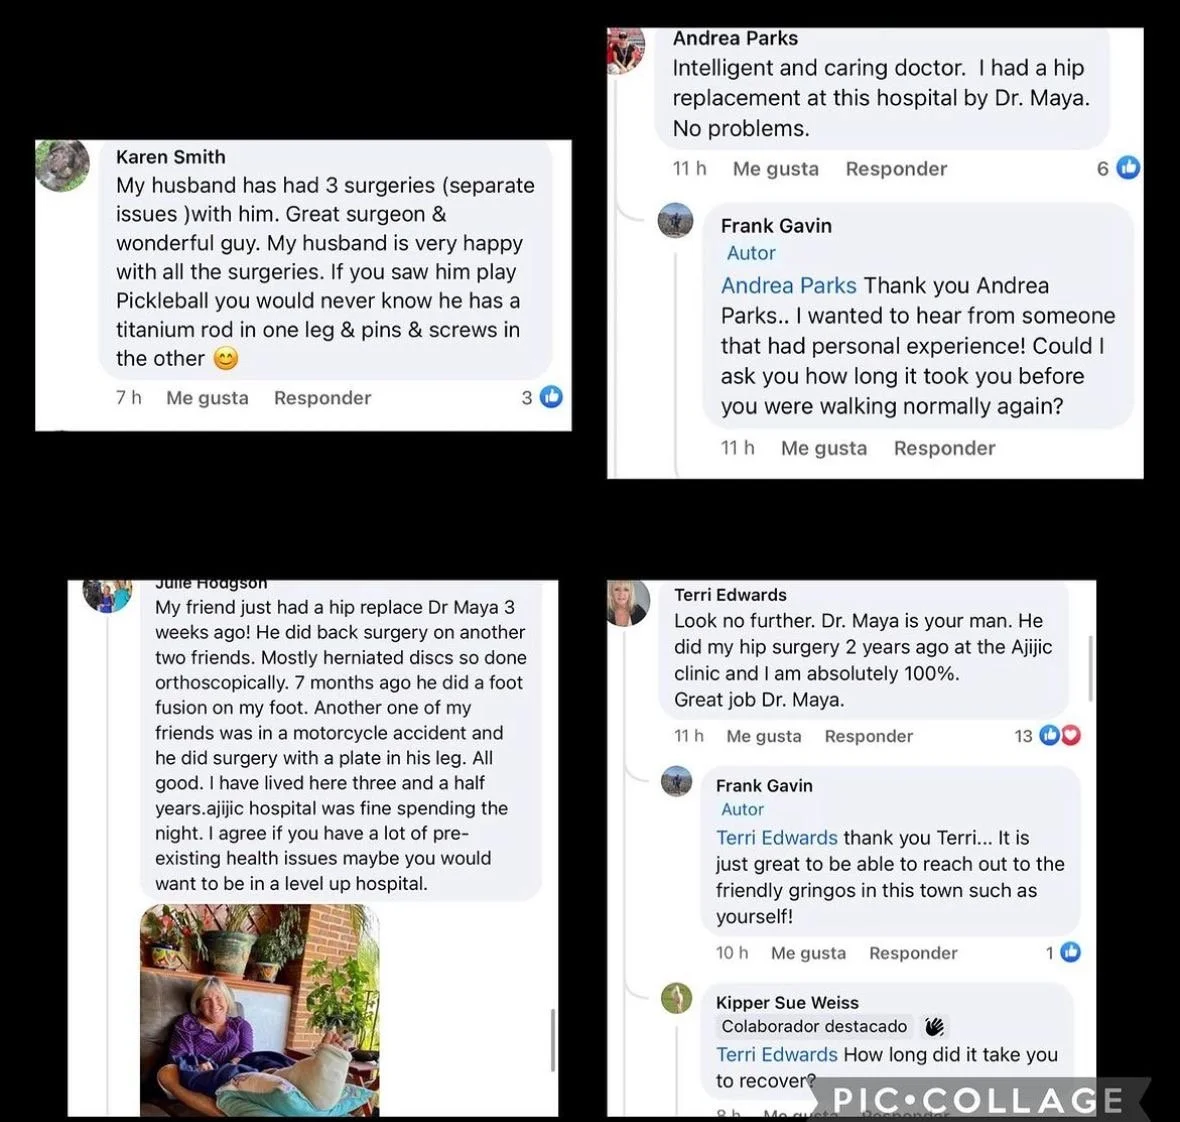Open the Andrea Parks mention in Frank's reply
The height and width of the screenshot is (1122, 1180).
(x=788, y=286)
